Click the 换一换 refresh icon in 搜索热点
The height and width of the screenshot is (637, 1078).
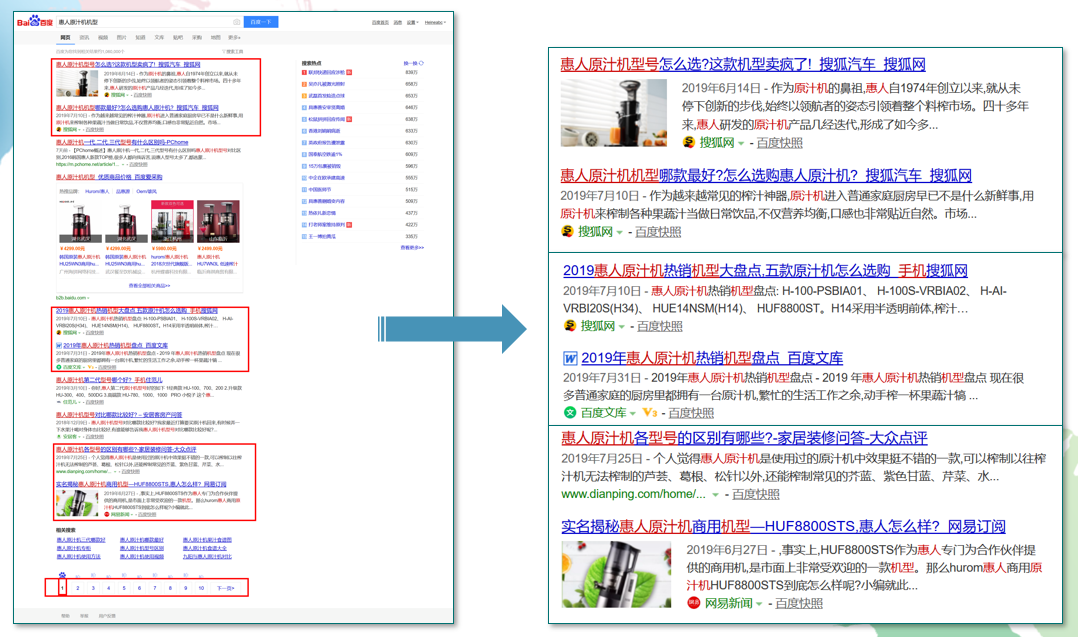421,63
